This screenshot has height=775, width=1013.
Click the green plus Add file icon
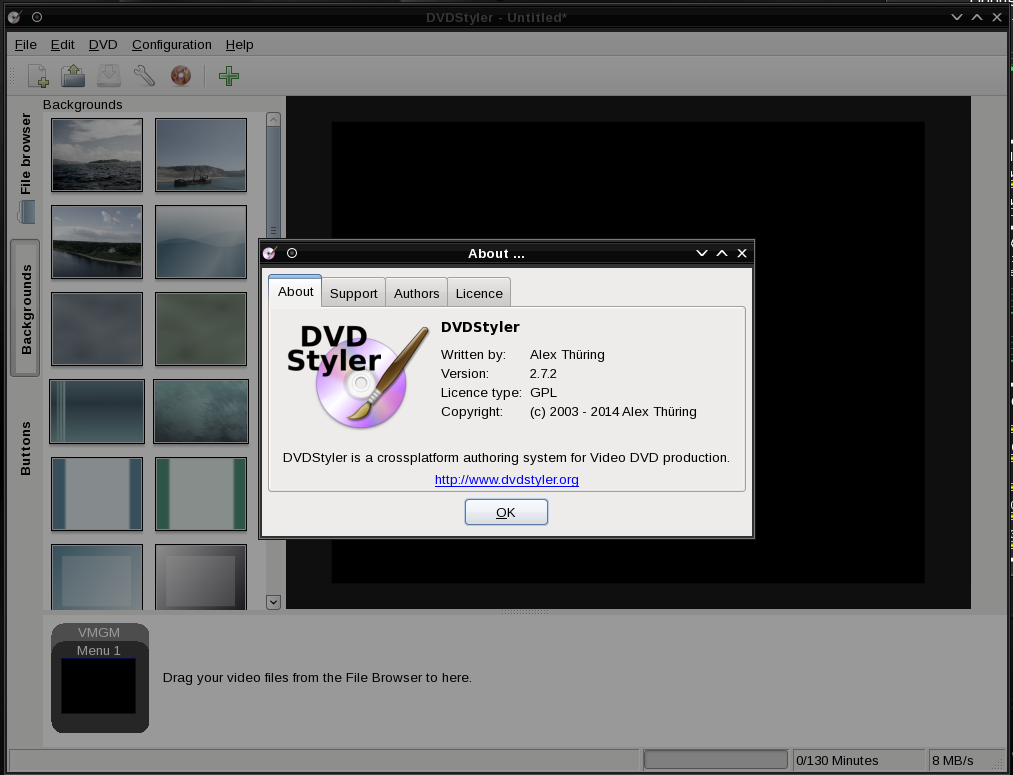[229, 76]
